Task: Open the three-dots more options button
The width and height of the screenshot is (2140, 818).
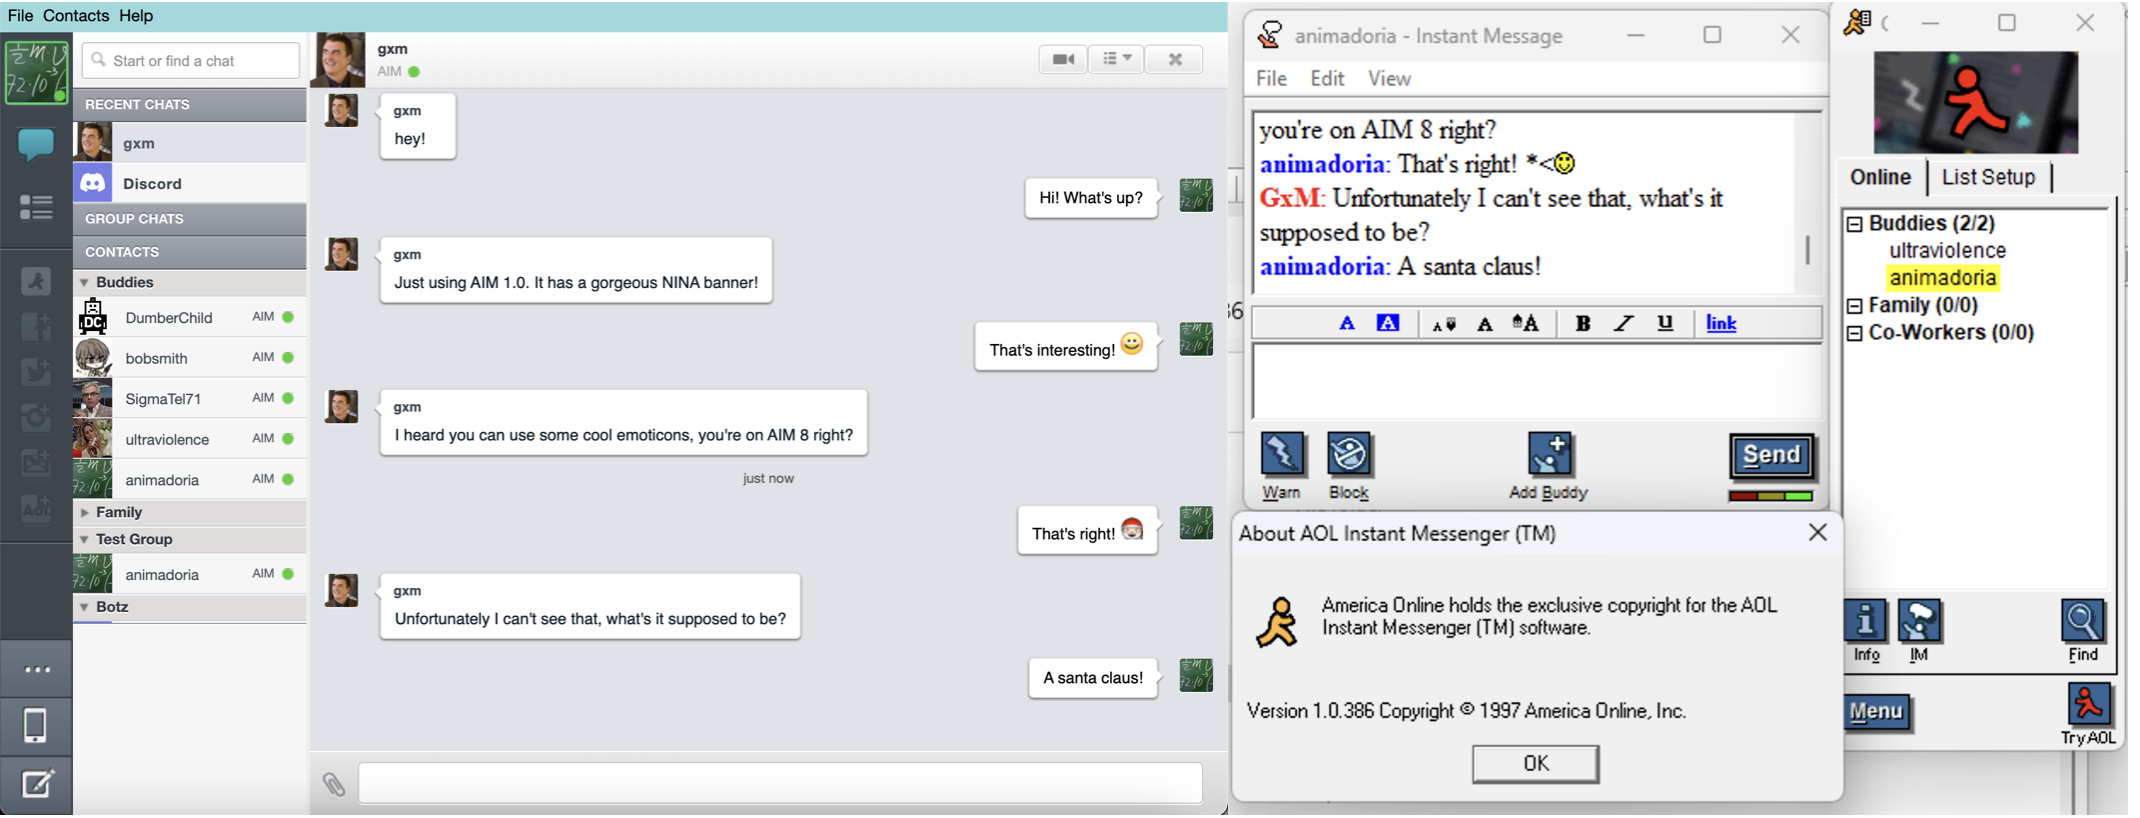Action: click(37, 670)
